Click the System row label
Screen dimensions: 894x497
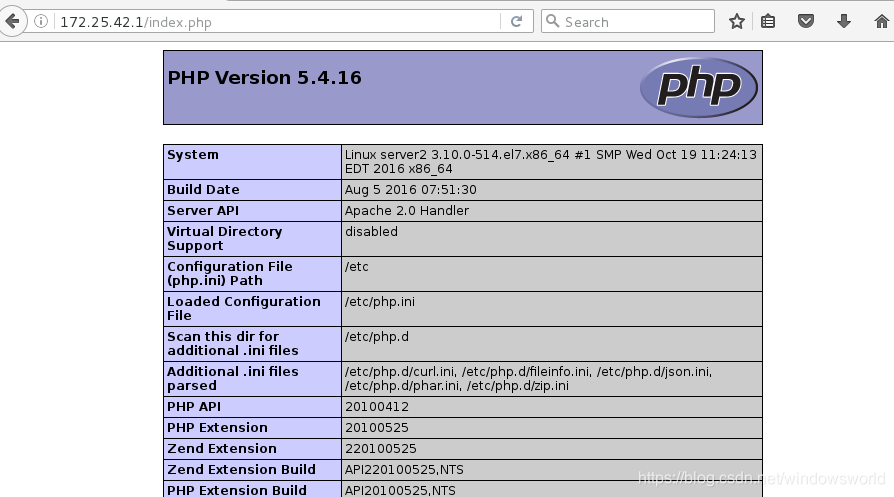pyautogui.click(x=193, y=154)
